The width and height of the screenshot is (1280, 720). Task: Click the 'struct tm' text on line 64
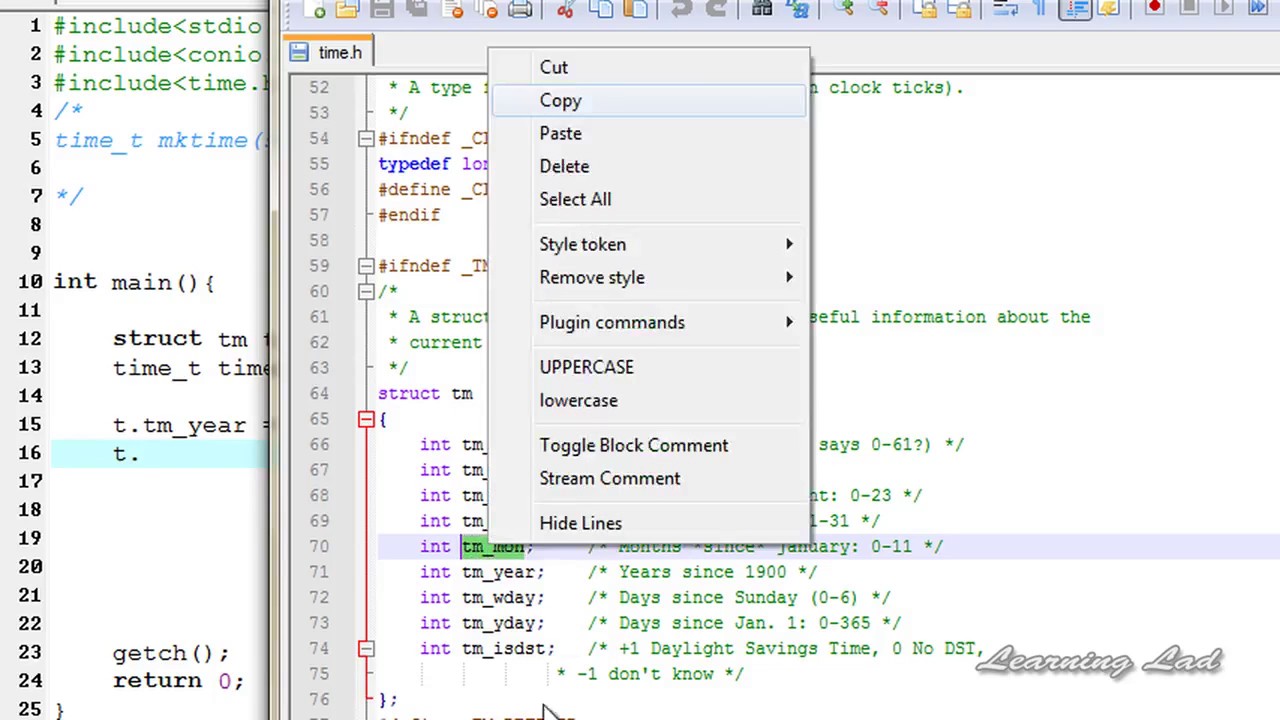click(425, 393)
